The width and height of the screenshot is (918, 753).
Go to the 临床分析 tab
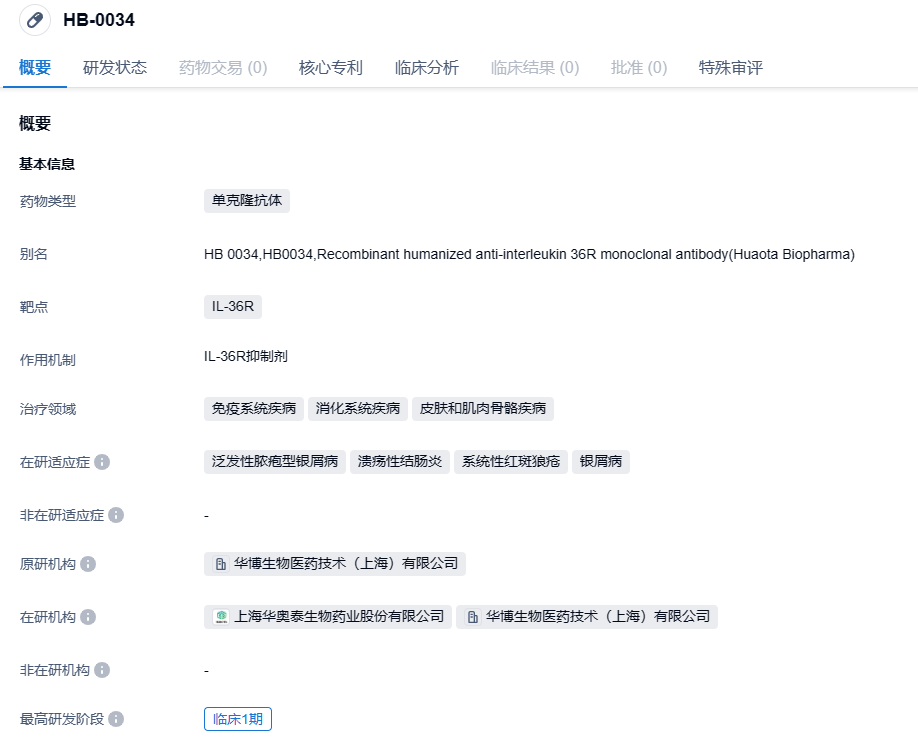coord(427,68)
